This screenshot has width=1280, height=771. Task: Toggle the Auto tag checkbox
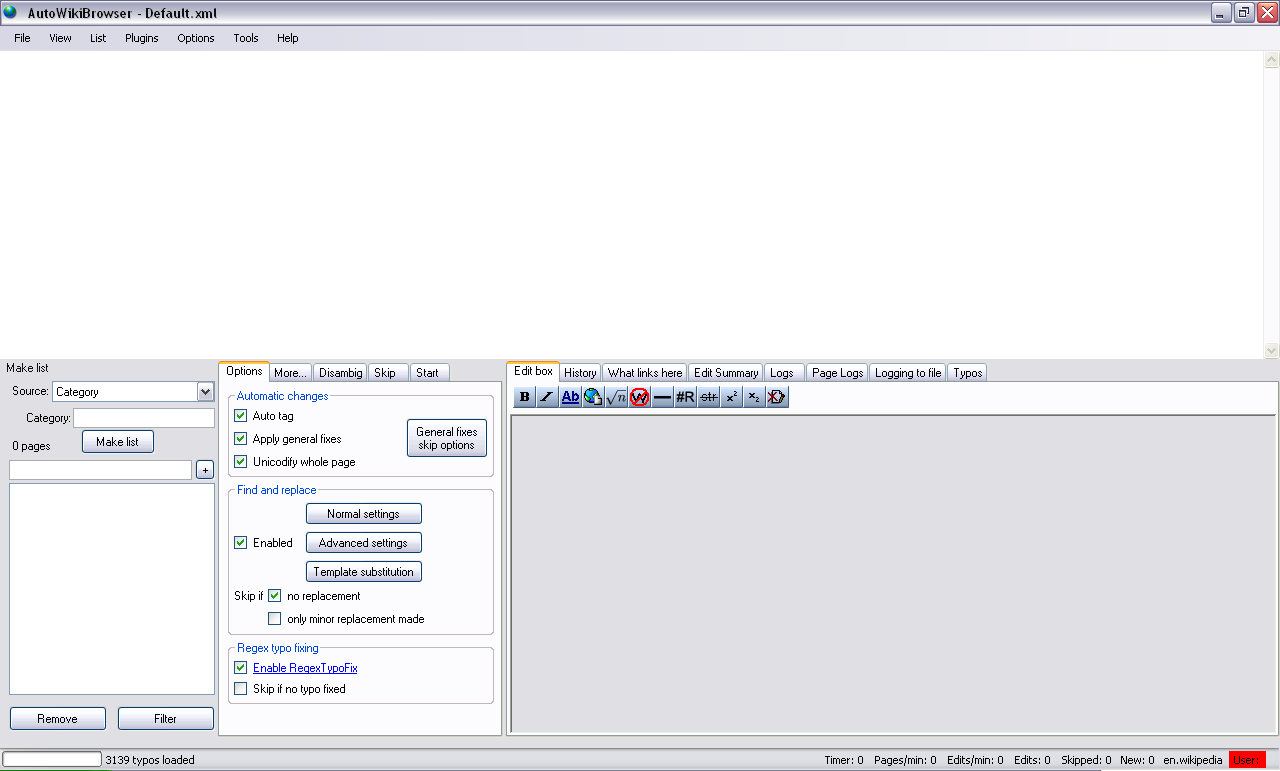[x=240, y=415]
